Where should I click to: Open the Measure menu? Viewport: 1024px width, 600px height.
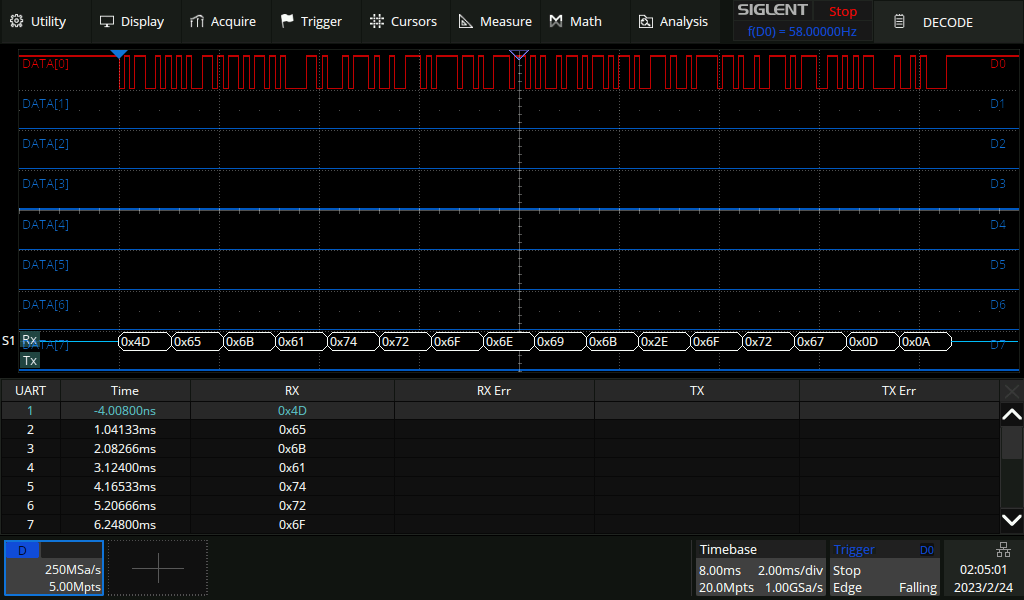pyautogui.click(x=495, y=21)
